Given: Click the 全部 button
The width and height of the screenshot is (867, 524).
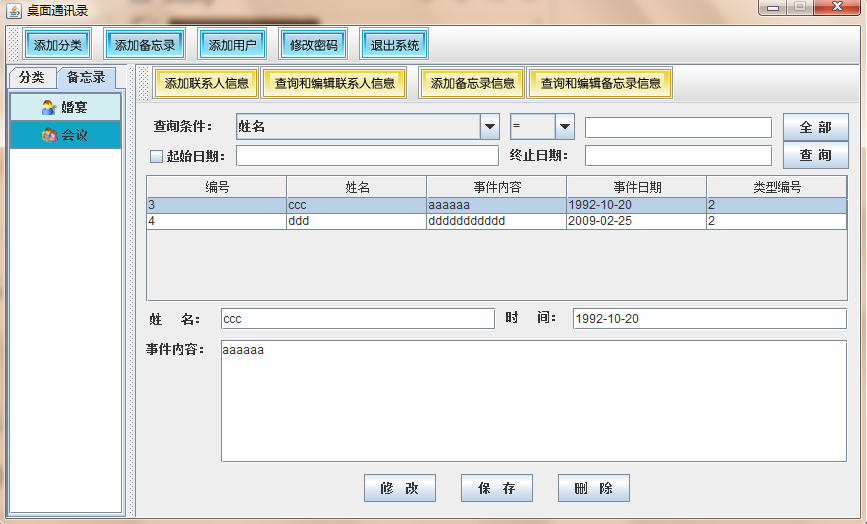Looking at the screenshot, I should click(x=816, y=127).
